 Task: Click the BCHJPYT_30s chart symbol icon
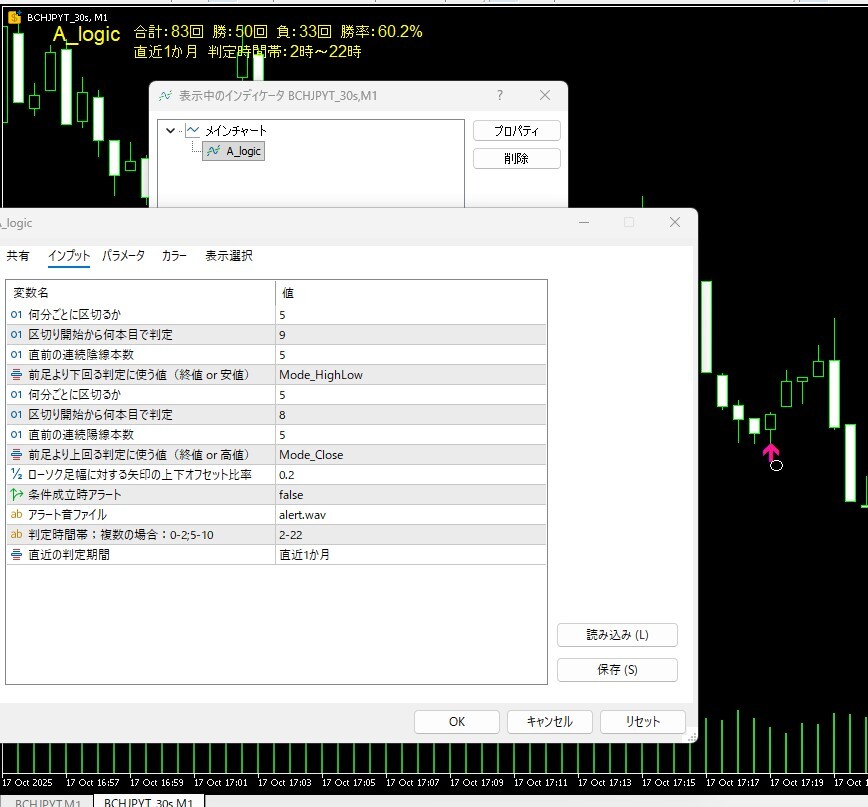coord(14,17)
